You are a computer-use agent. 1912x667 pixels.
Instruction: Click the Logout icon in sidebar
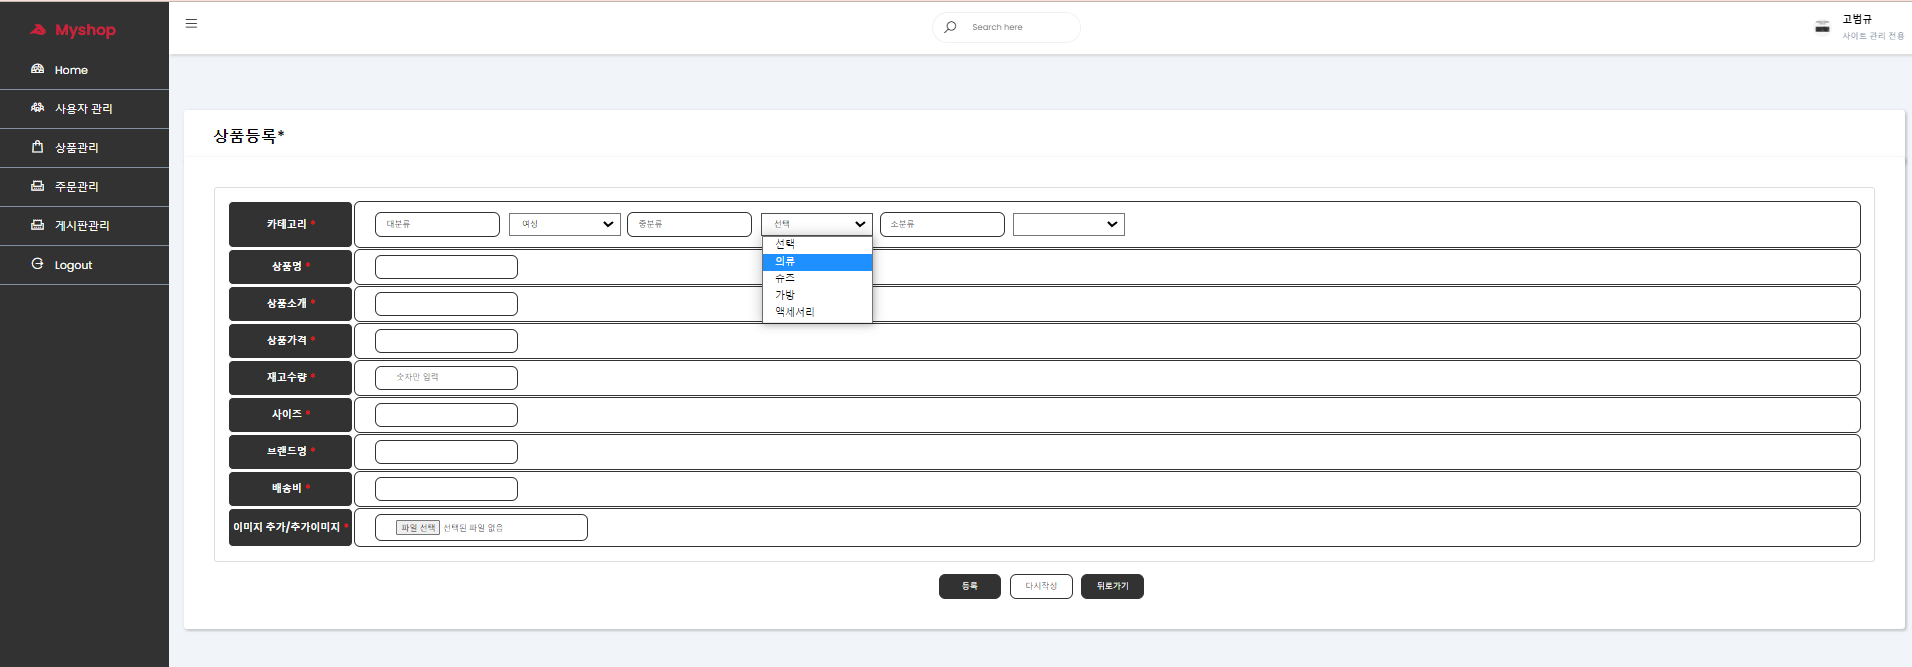coord(37,264)
